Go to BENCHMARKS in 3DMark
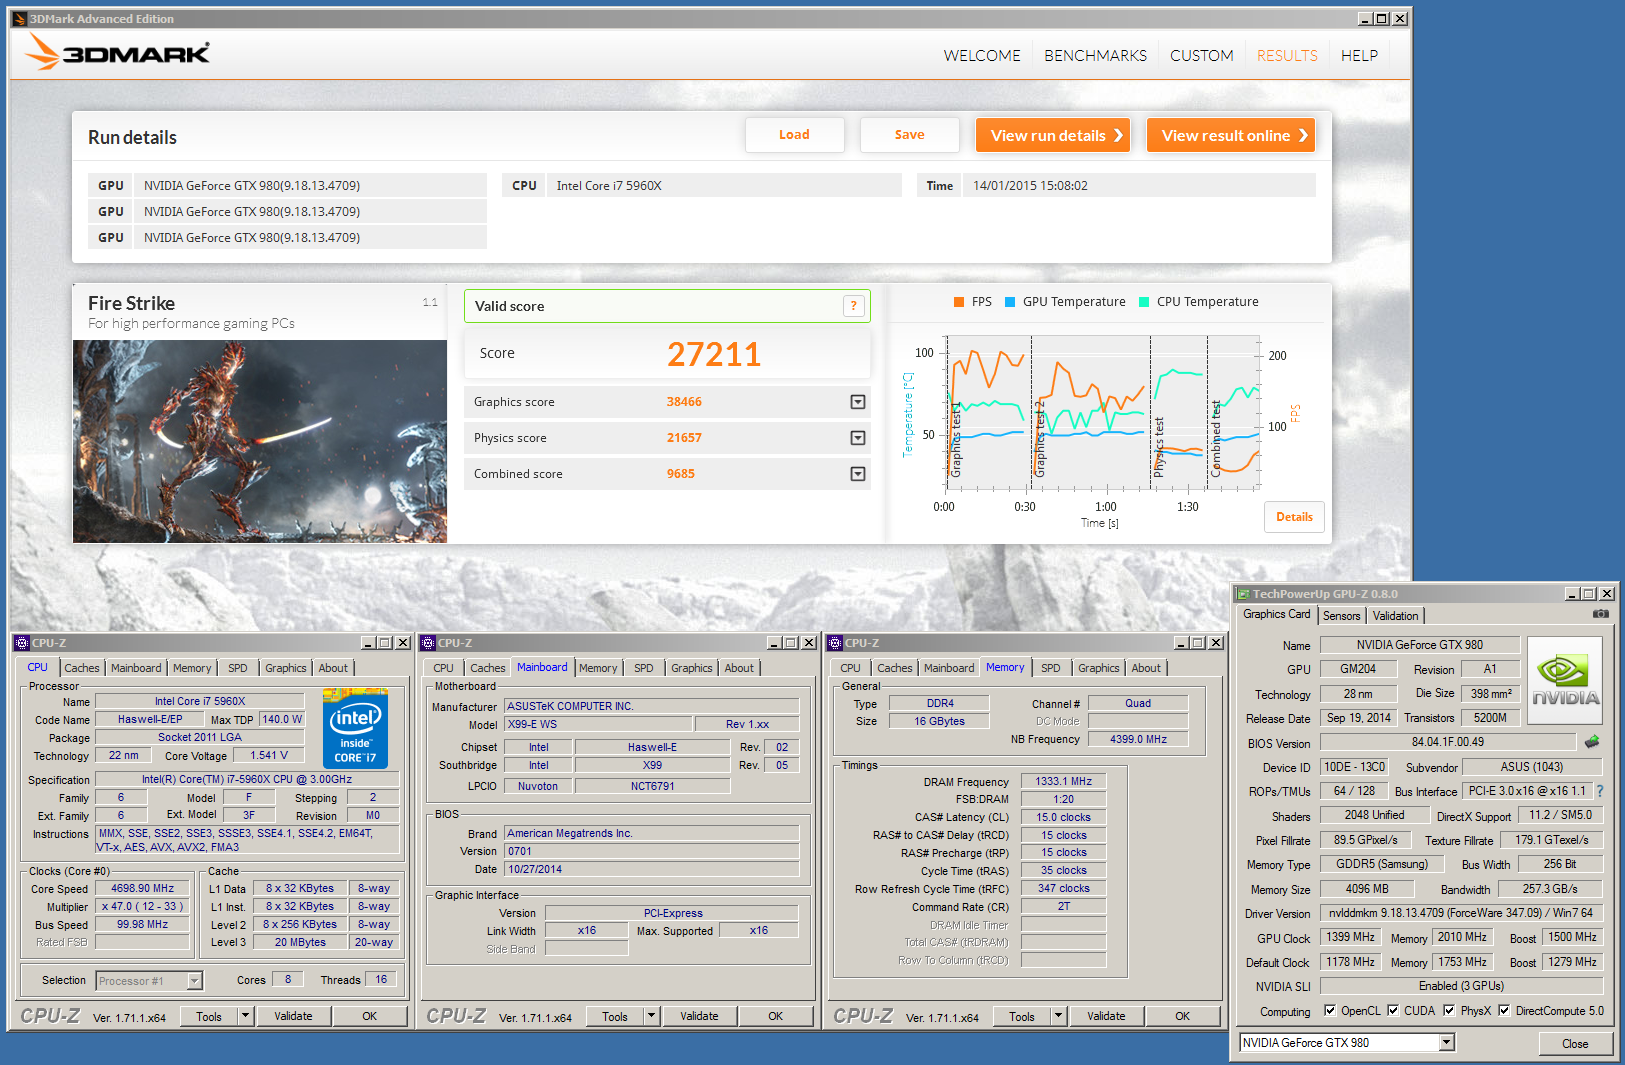Viewport: 1625px width, 1065px height. pos(1096,56)
